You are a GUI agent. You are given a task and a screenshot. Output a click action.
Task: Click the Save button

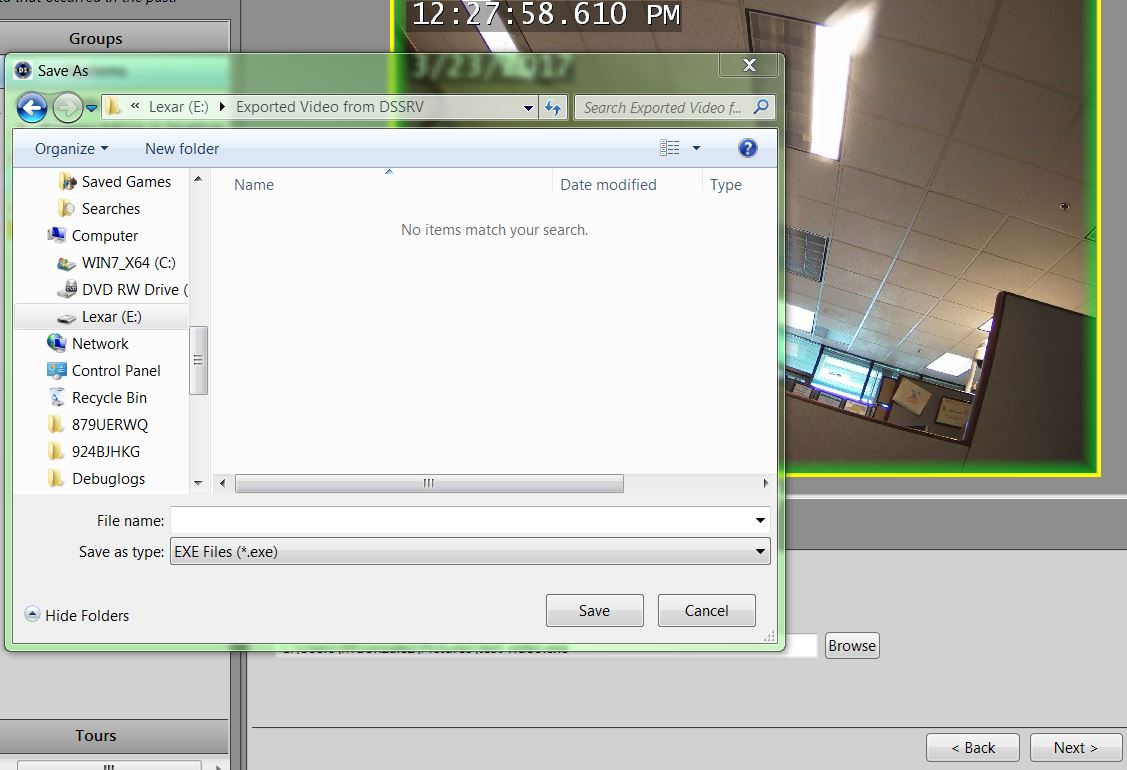click(594, 610)
